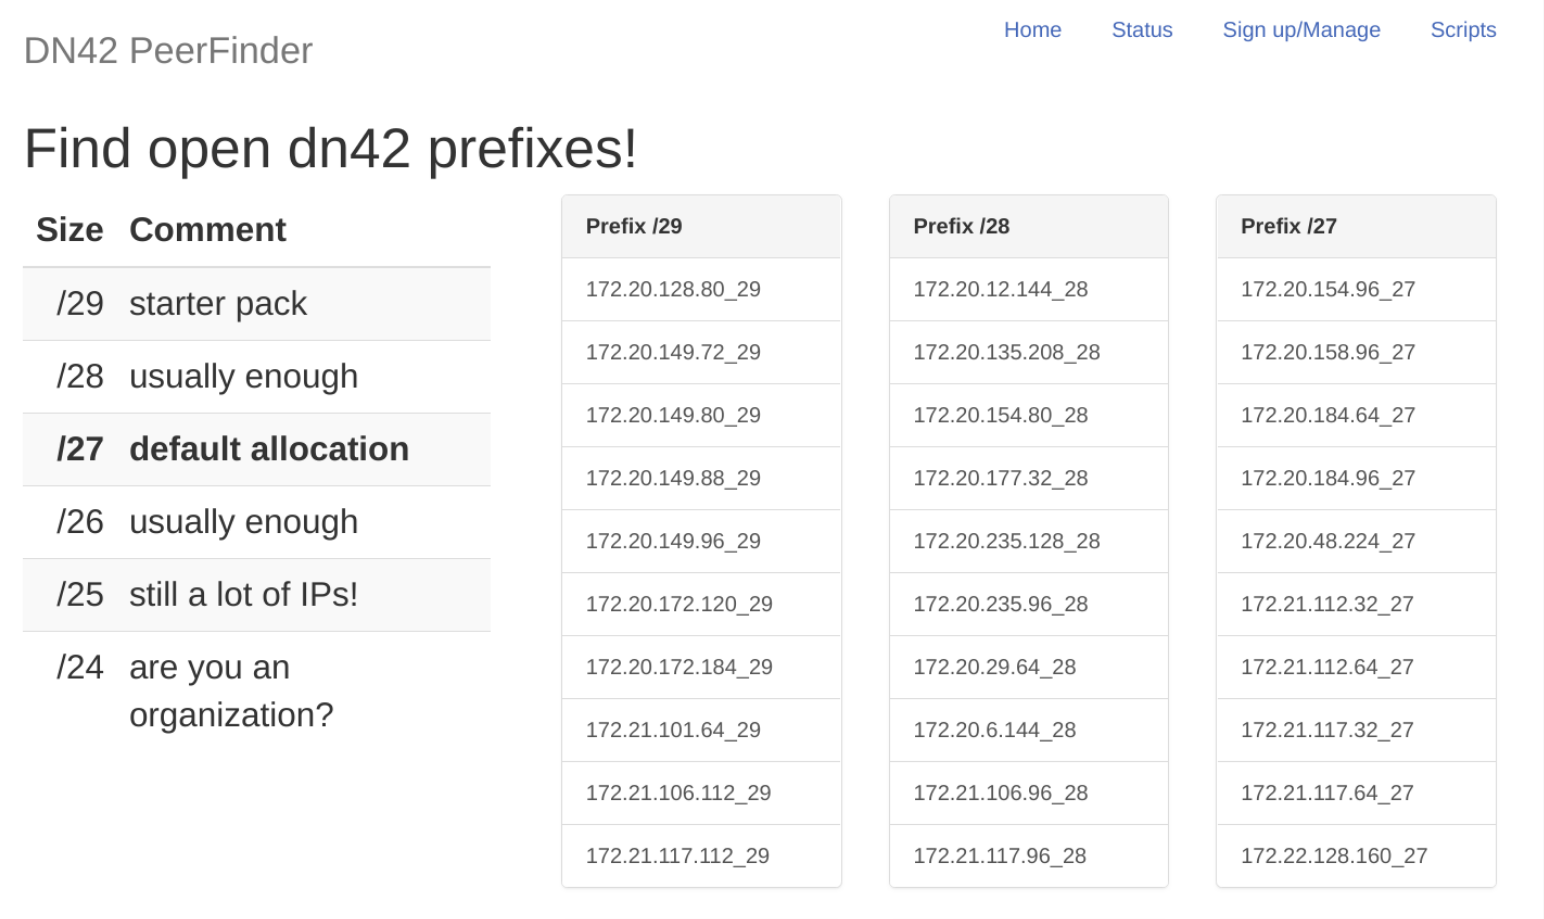Pick prefix 172.20.12.144_28
1544x919 pixels.
coord(1029,289)
